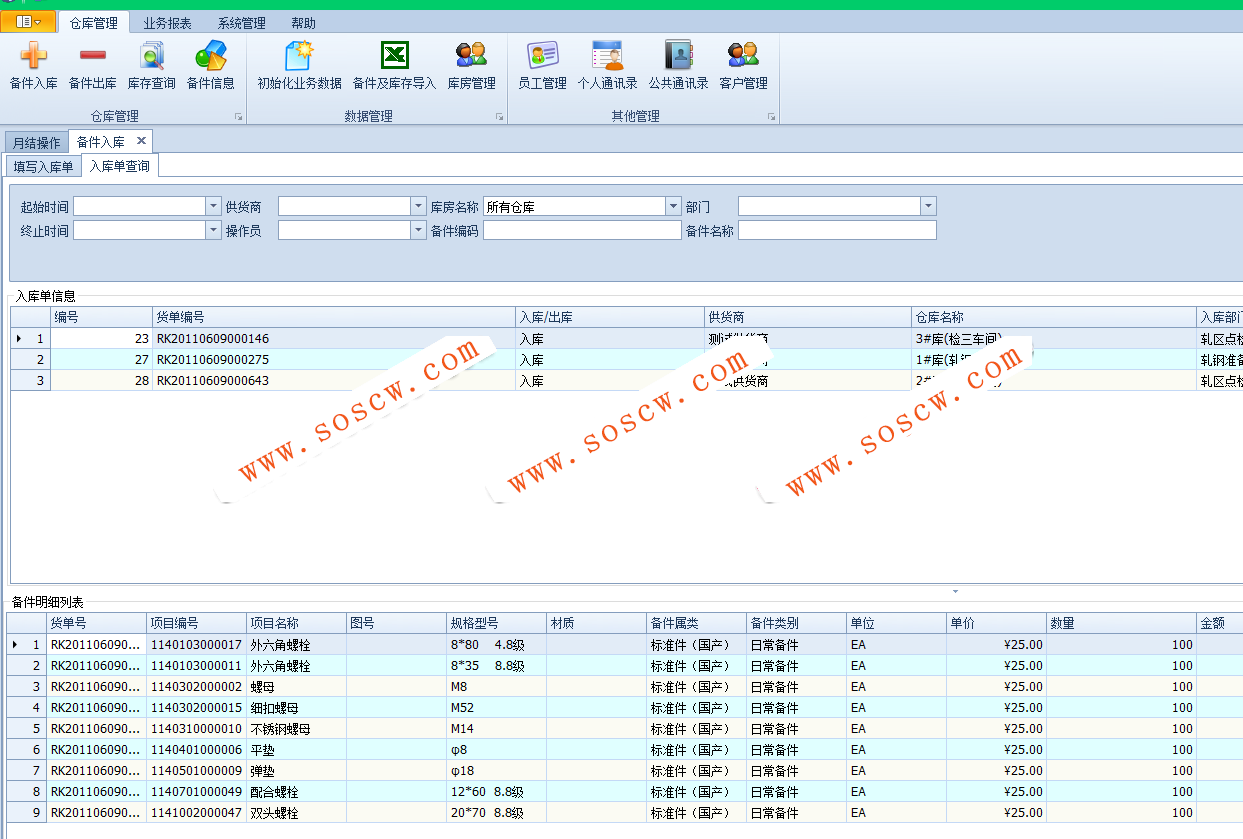Open the 起始时间 date dropdown
Screen dimensions: 1243x839
click(213, 206)
